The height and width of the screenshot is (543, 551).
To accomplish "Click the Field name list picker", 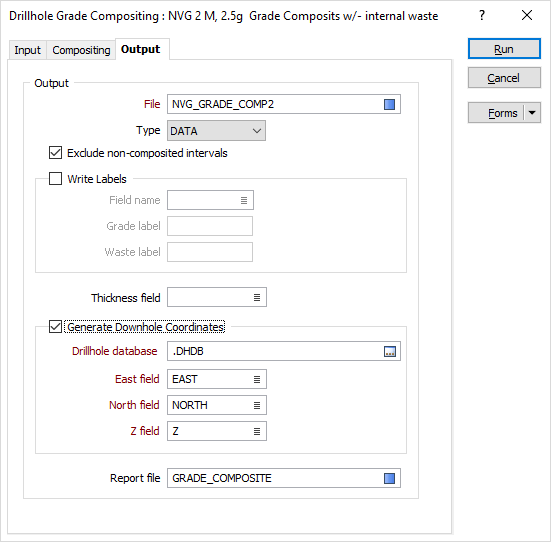I will pyautogui.click(x=244, y=200).
